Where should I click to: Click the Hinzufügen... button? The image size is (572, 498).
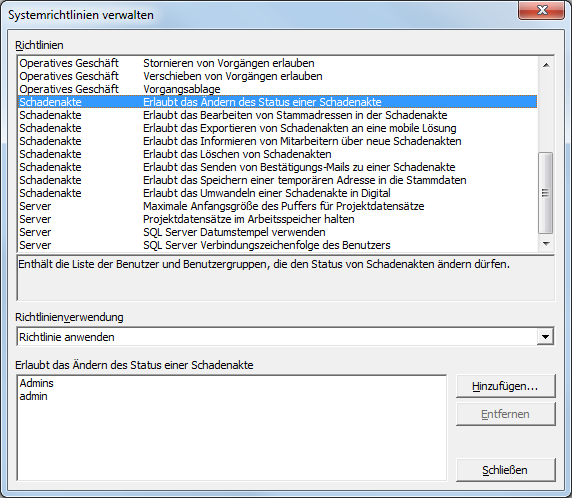pos(506,386)
